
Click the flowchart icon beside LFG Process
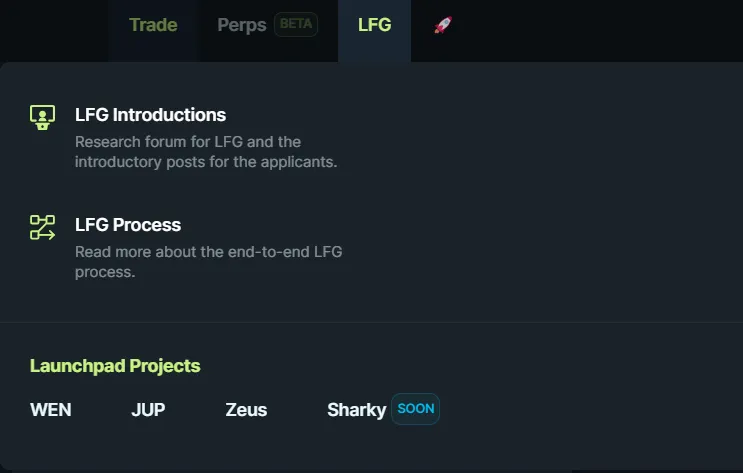pyautogui.click(x=42, y=227)
